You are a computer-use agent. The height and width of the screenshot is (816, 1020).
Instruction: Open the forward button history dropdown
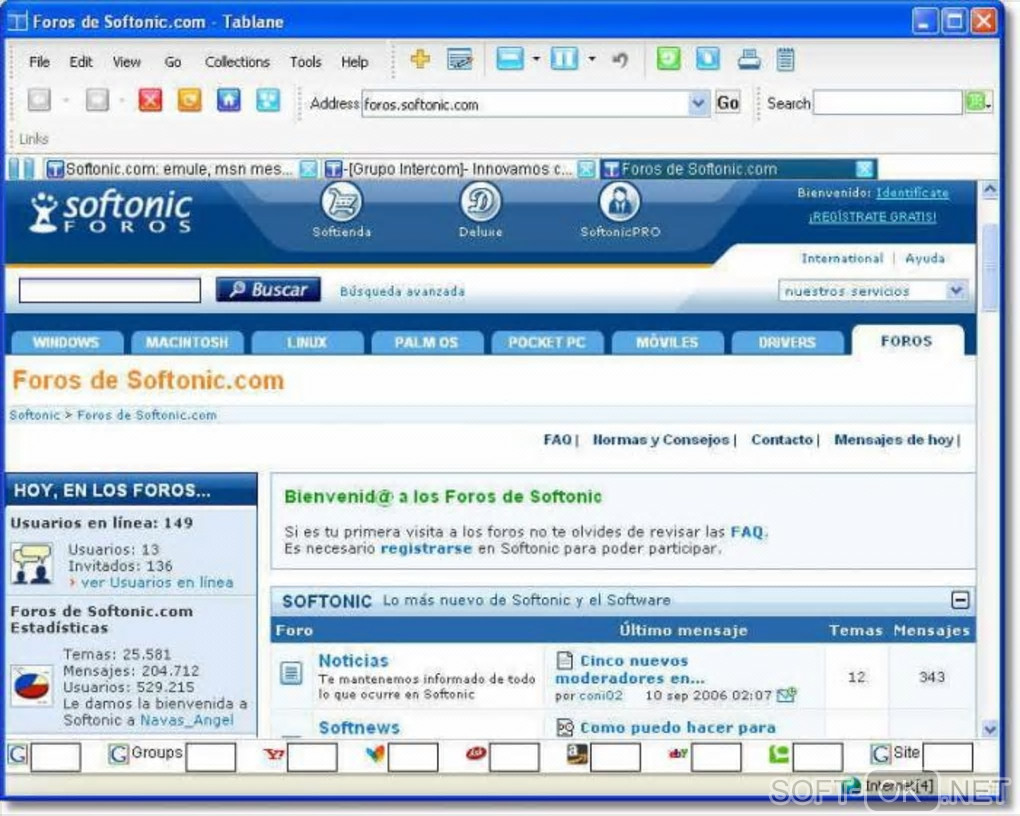122,101
